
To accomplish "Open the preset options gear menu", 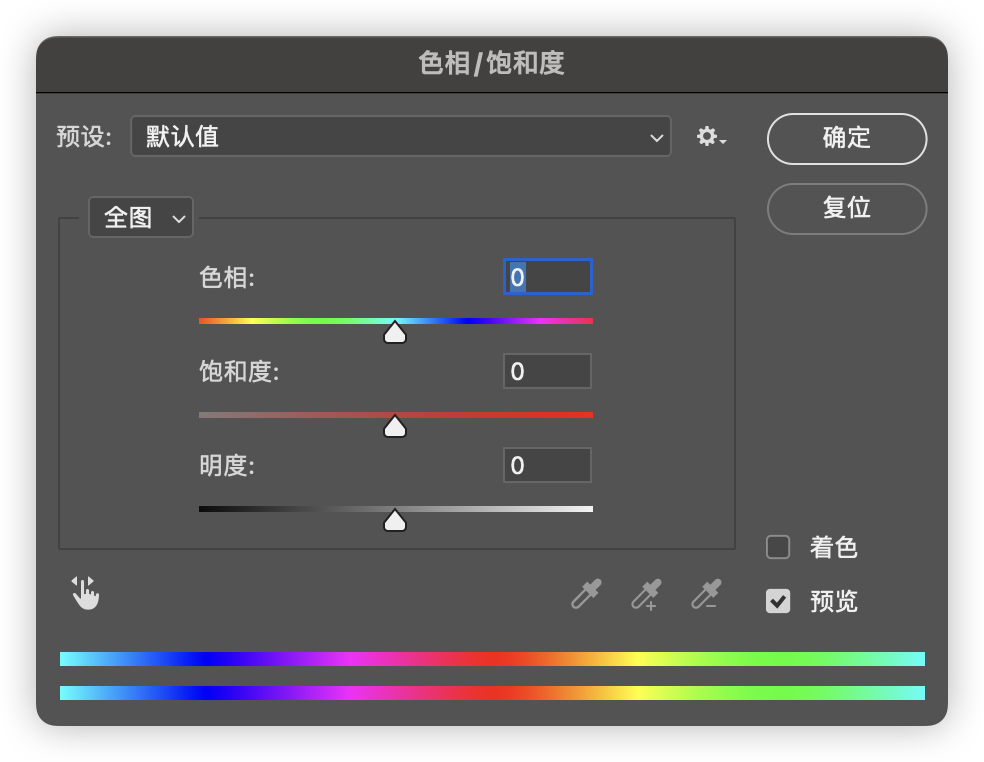I will pyautogui.click(x=711, y=136).
